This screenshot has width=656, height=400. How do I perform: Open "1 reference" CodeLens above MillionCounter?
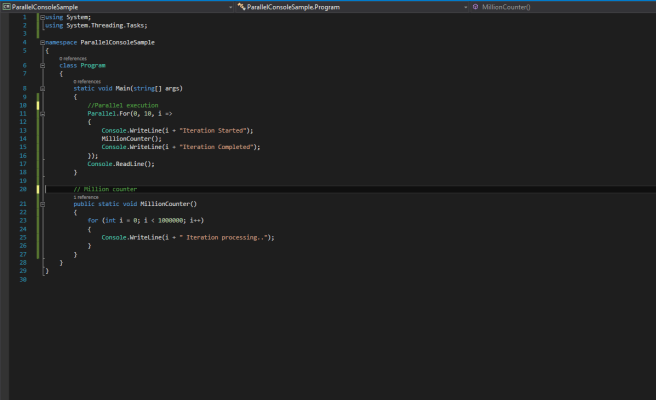[86, 197]
